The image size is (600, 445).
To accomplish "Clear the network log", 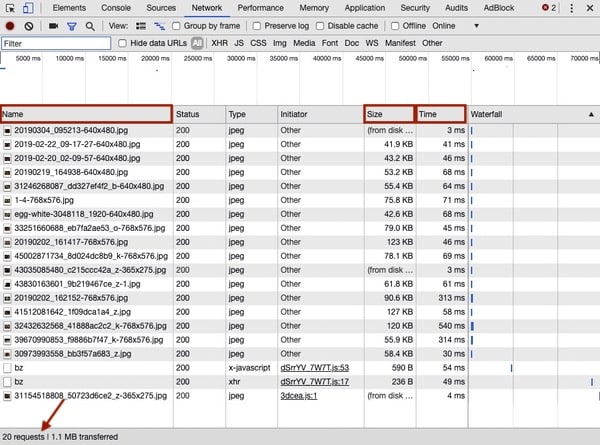I will [x=28, y=26].
